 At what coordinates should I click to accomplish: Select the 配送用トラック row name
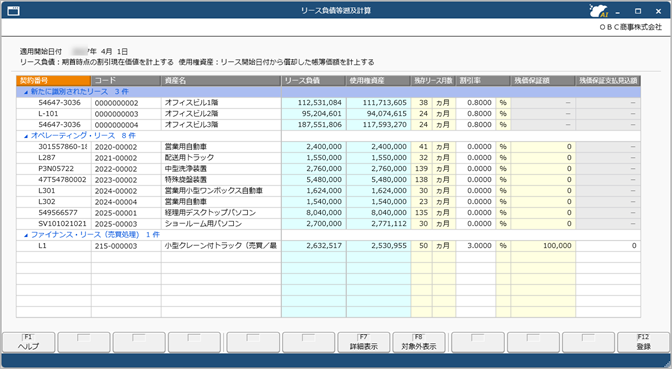click(x=221, y=158)
